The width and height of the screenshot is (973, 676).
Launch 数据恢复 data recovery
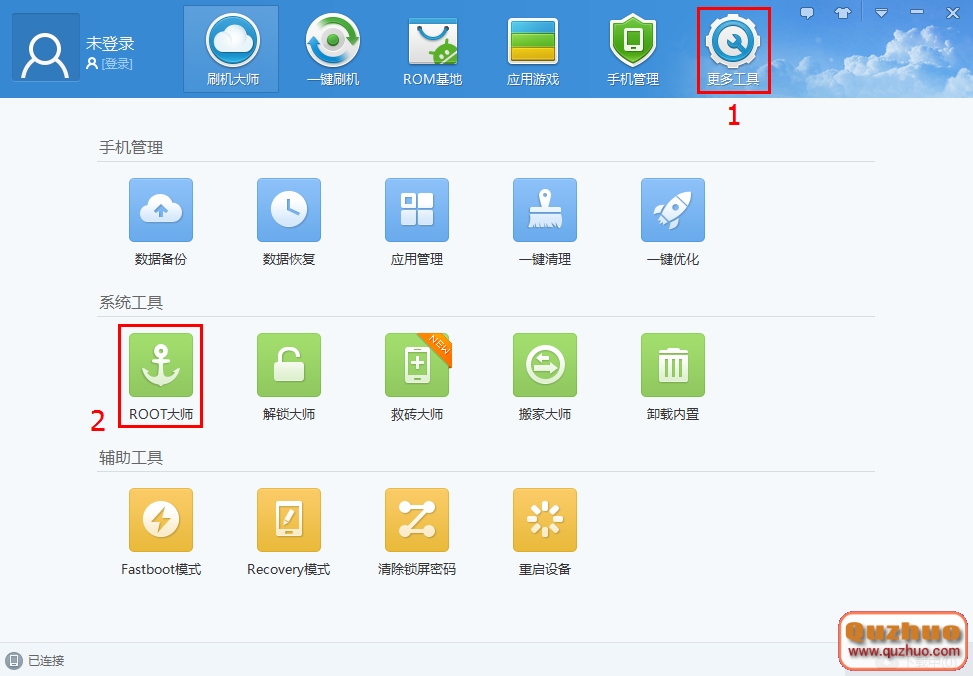tap(288, 210)
